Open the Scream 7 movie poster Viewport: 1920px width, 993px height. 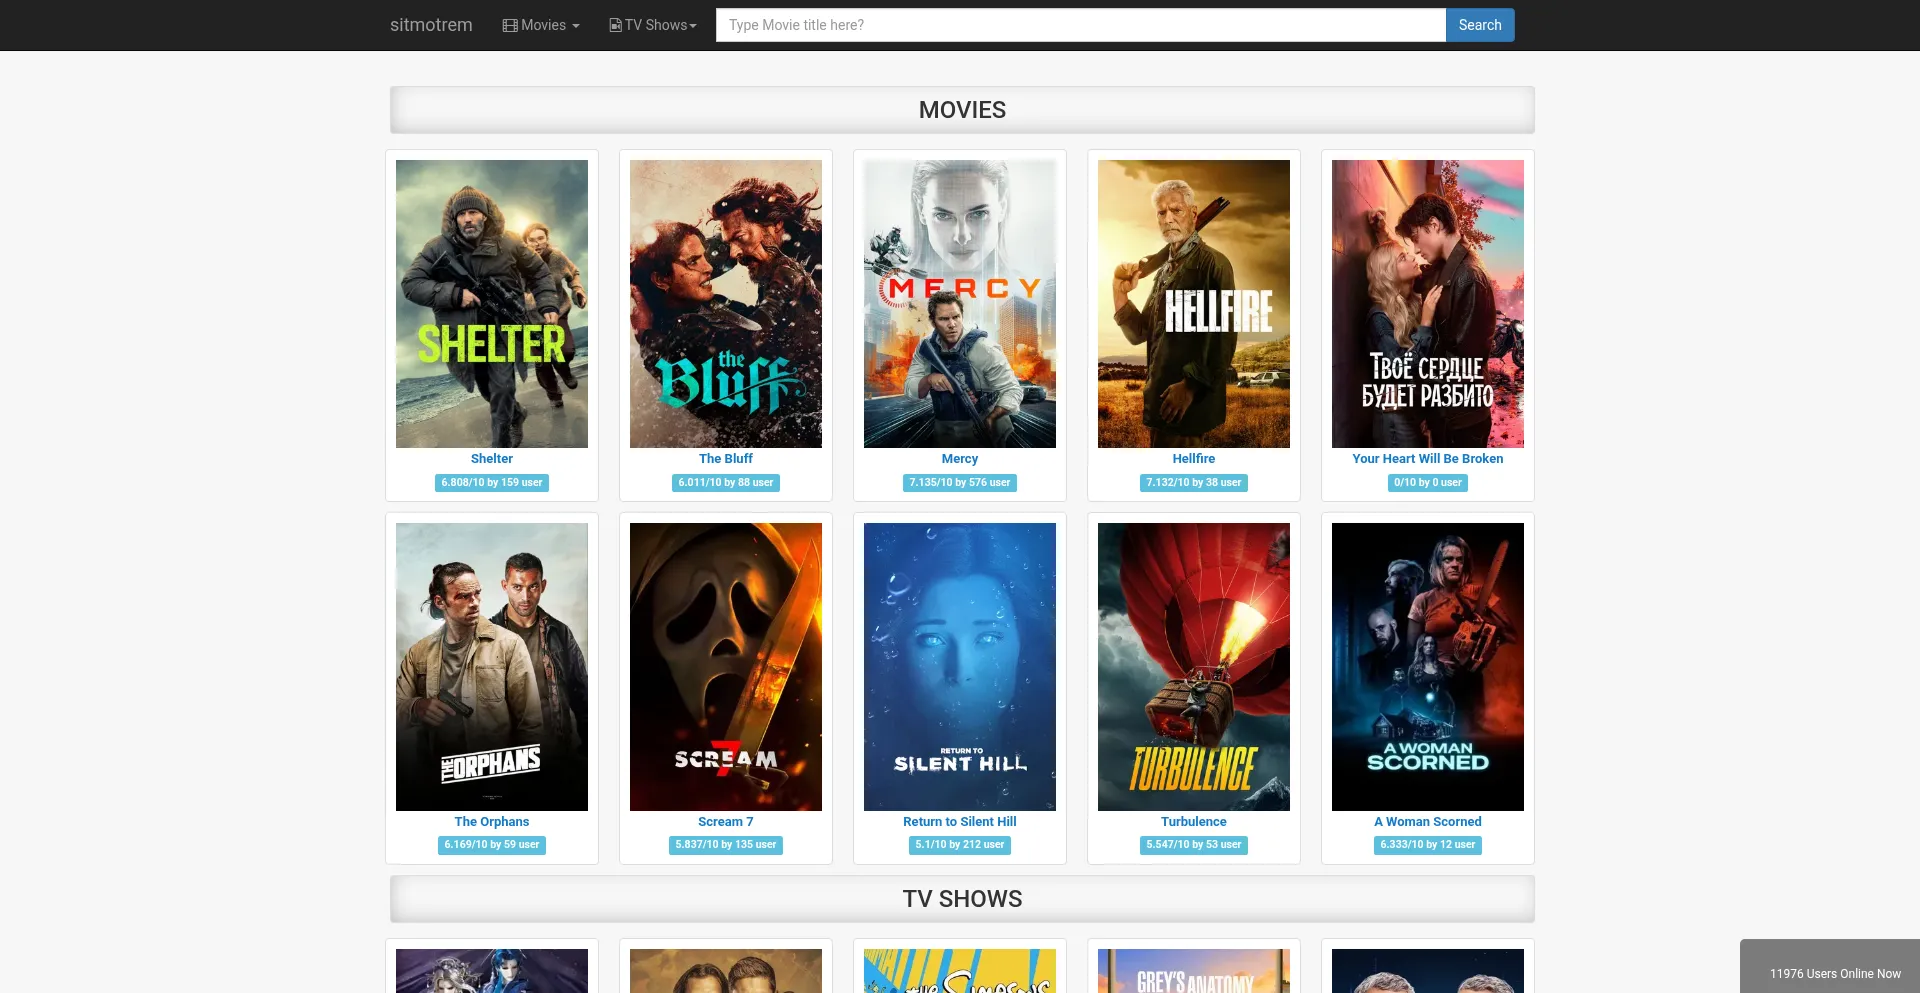tap(726, 667)
